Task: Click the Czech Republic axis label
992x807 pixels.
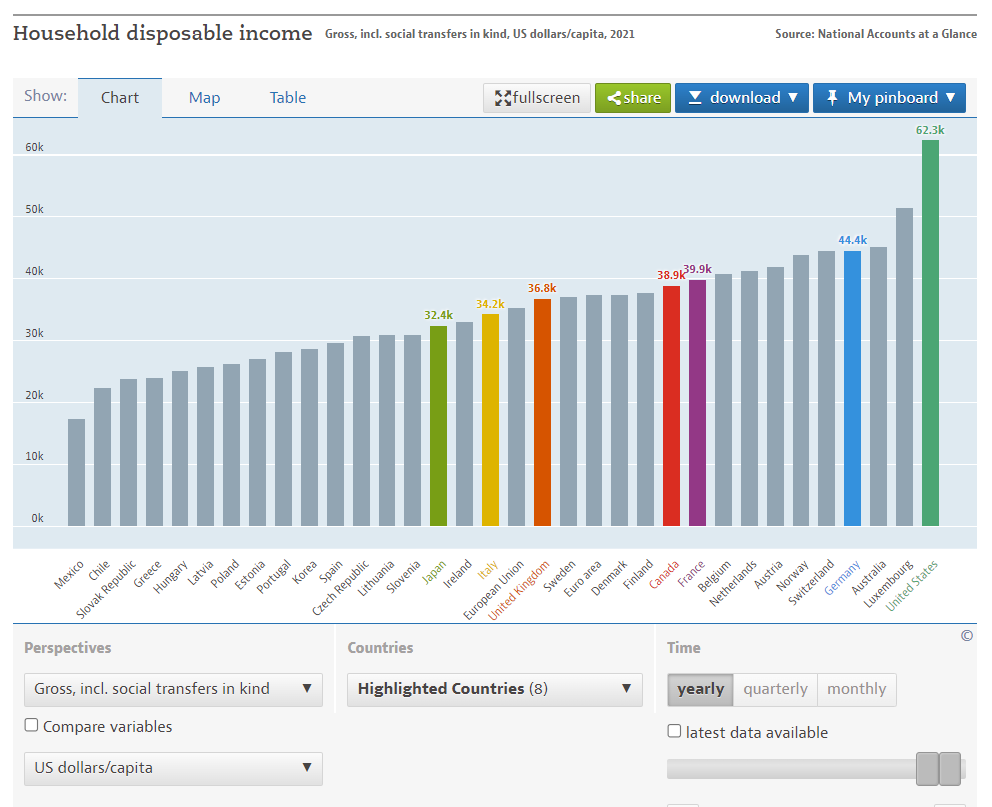Action: click(x=340, y=588)
